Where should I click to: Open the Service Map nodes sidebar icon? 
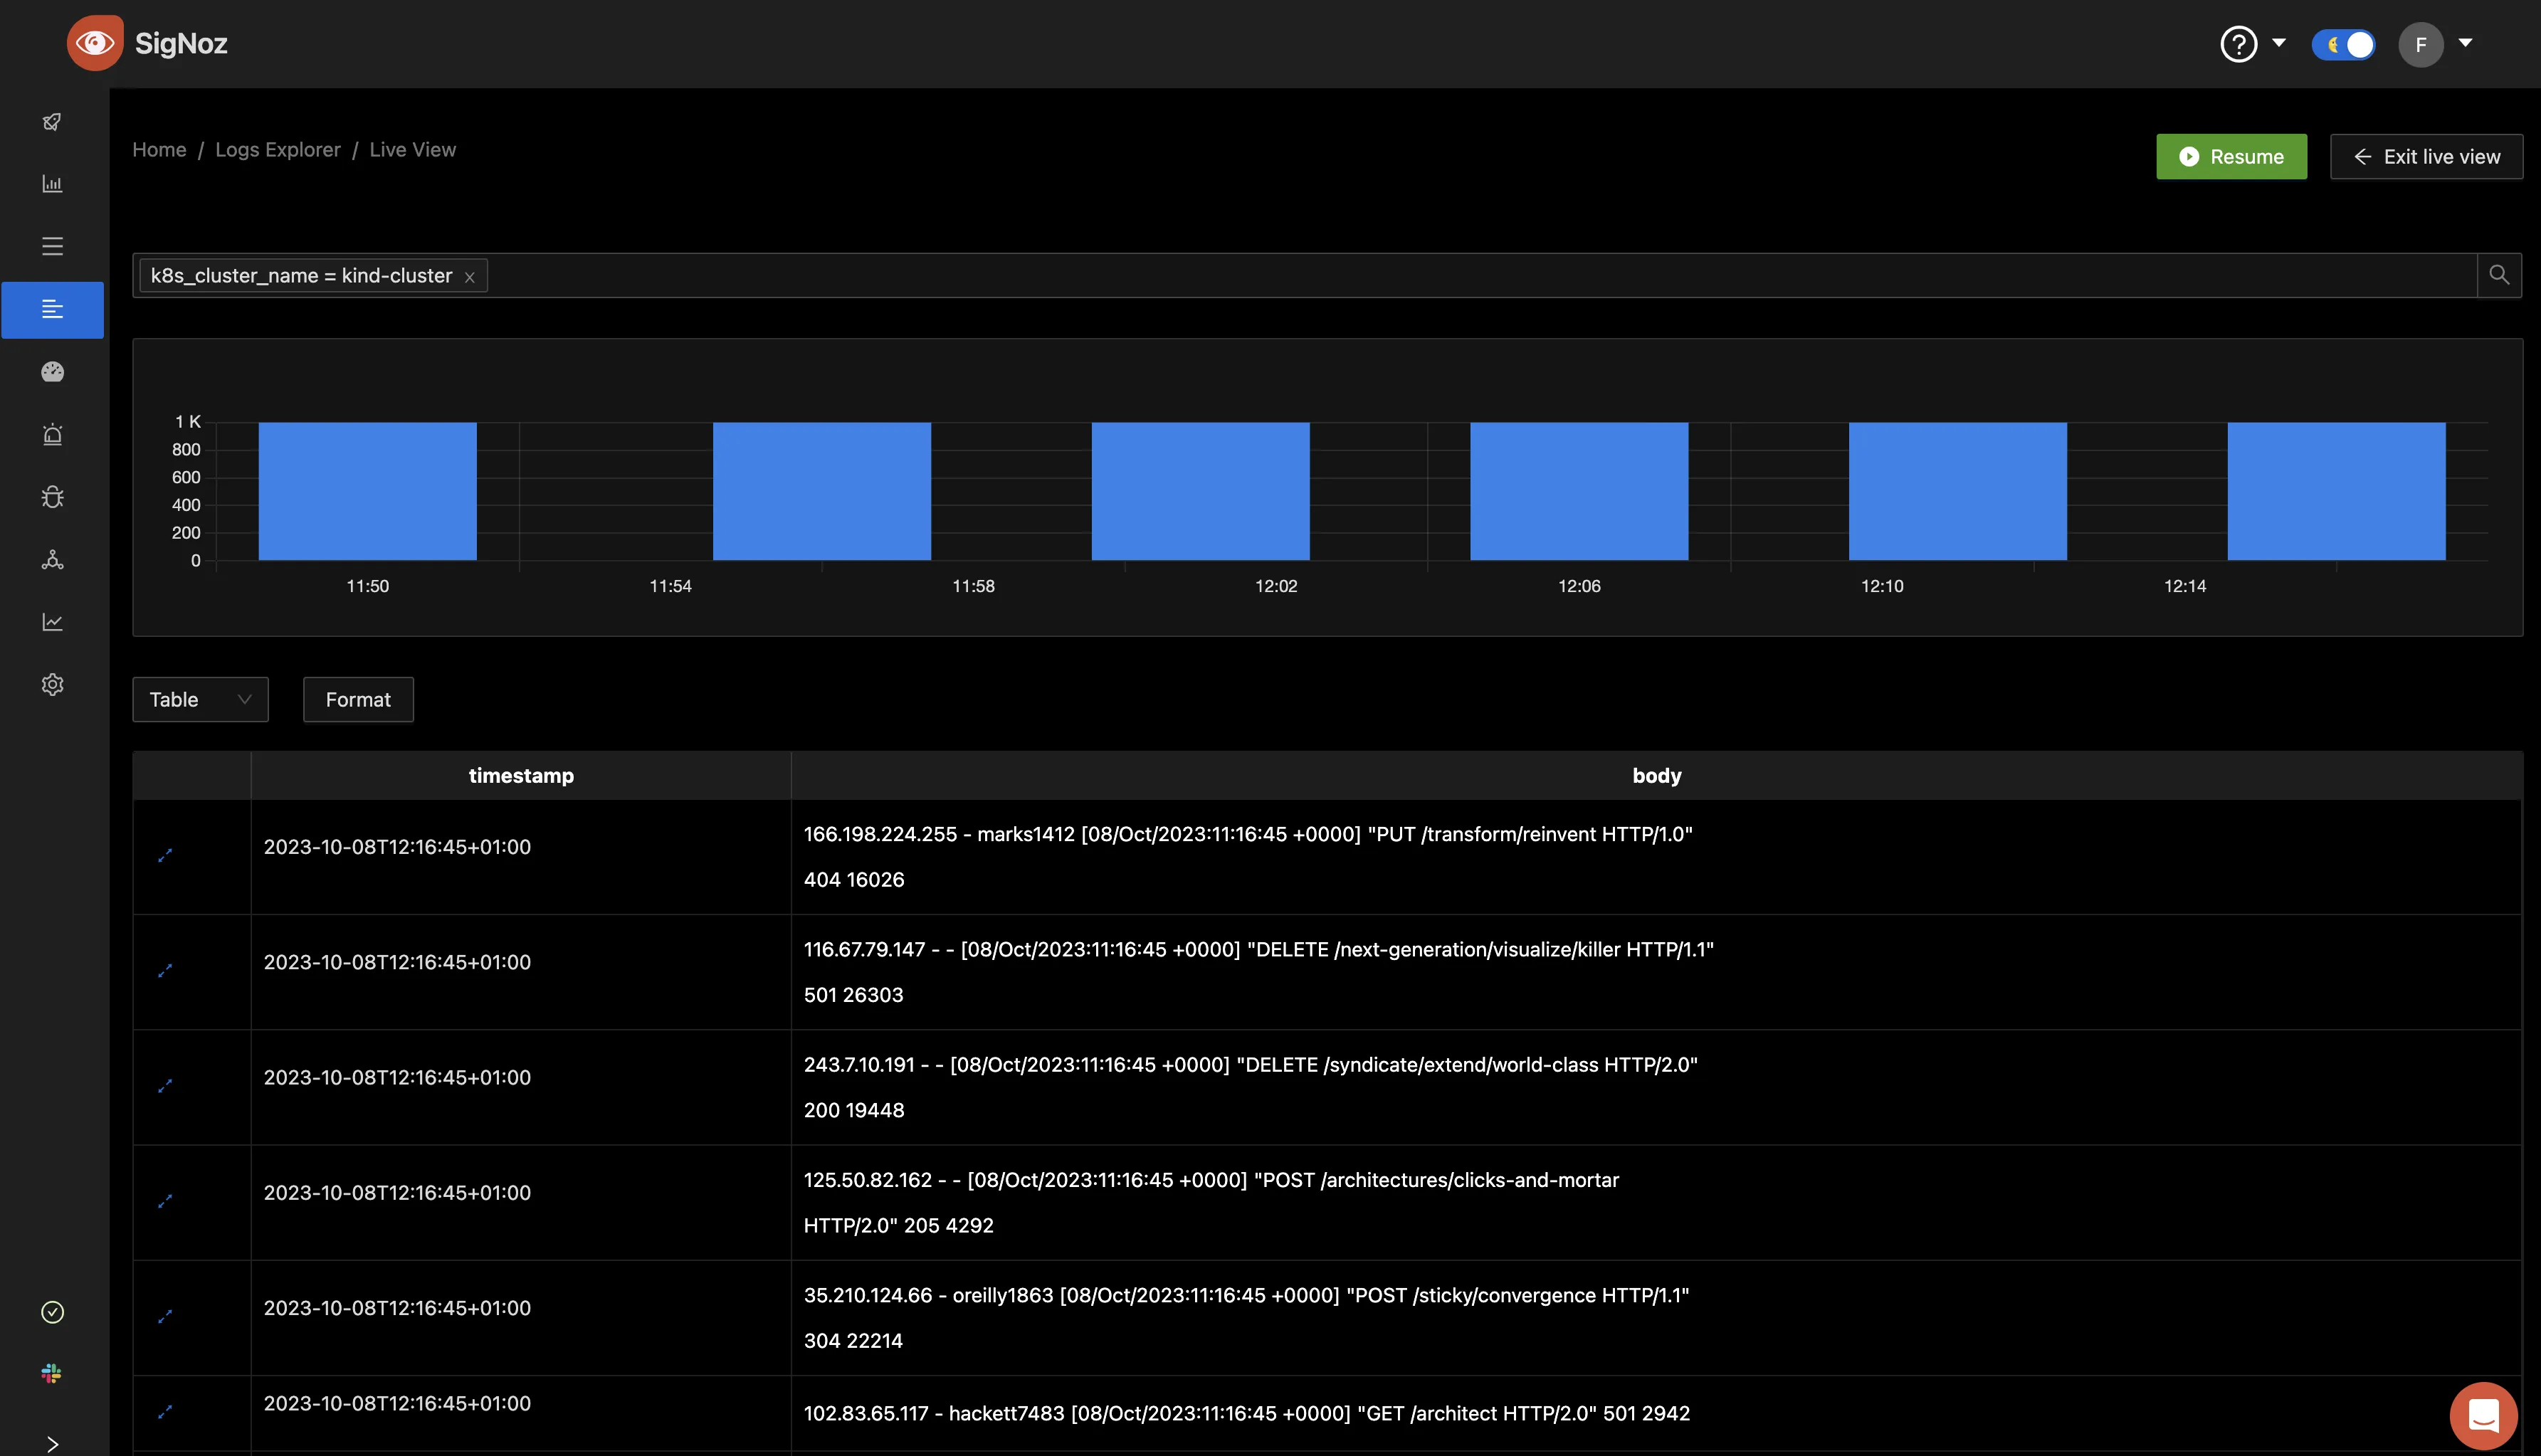click(52, 560)
